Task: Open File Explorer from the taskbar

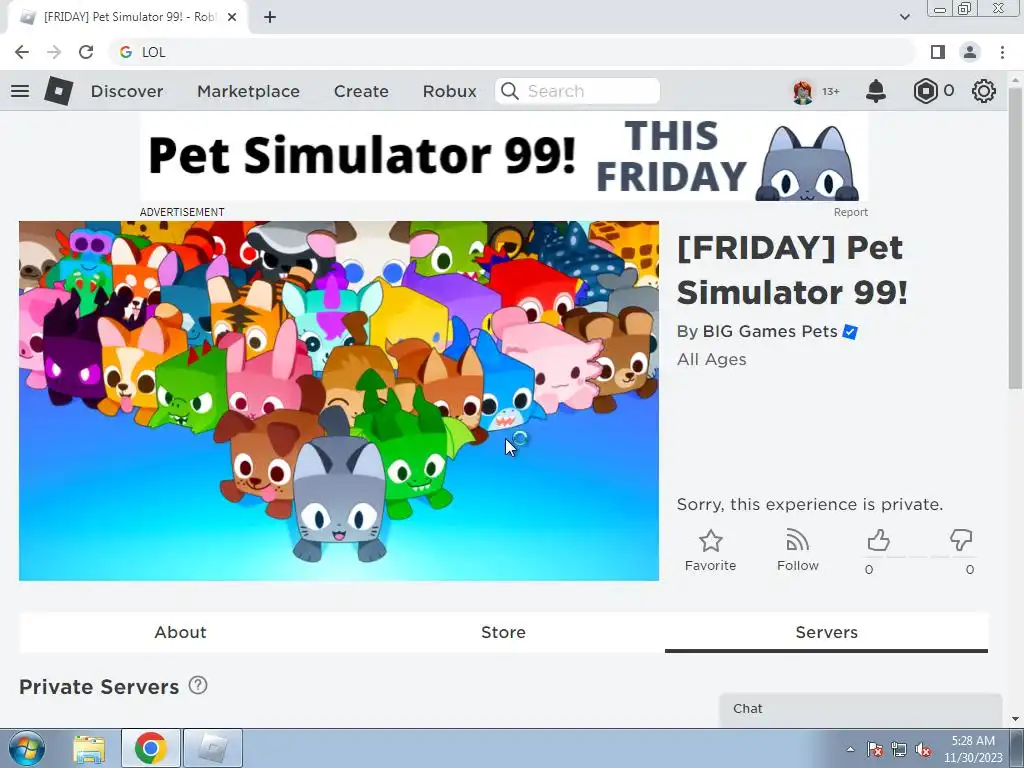Action: coord(89,748)
